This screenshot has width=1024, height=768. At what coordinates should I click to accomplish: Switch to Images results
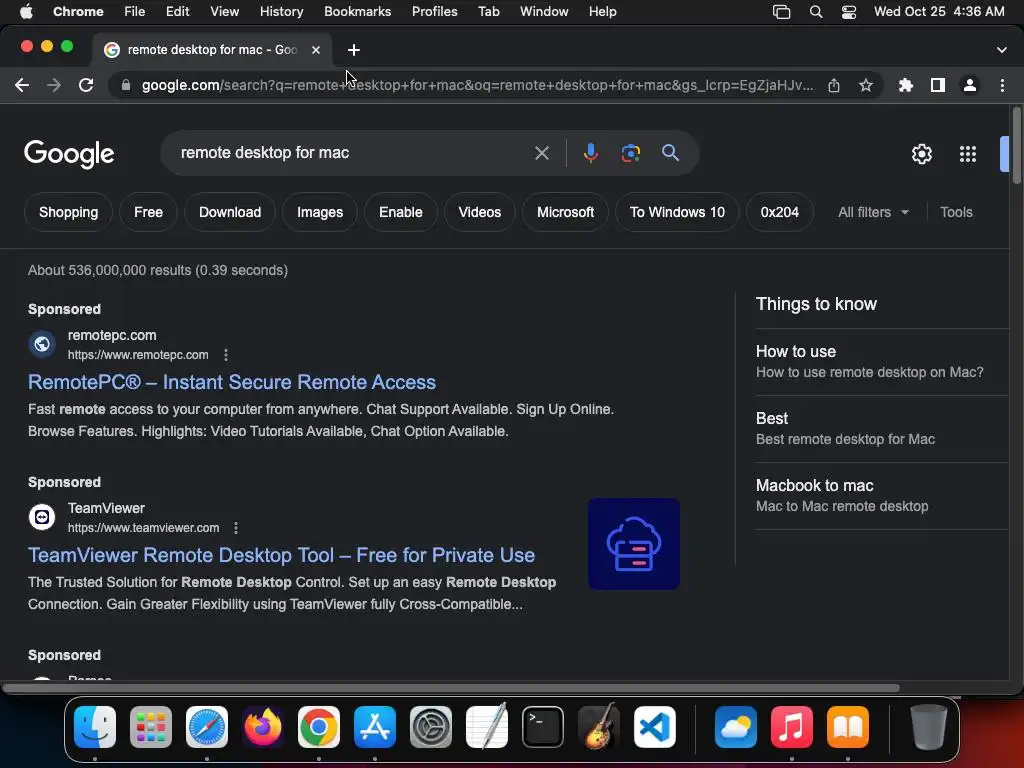click(x=320, y=212)
